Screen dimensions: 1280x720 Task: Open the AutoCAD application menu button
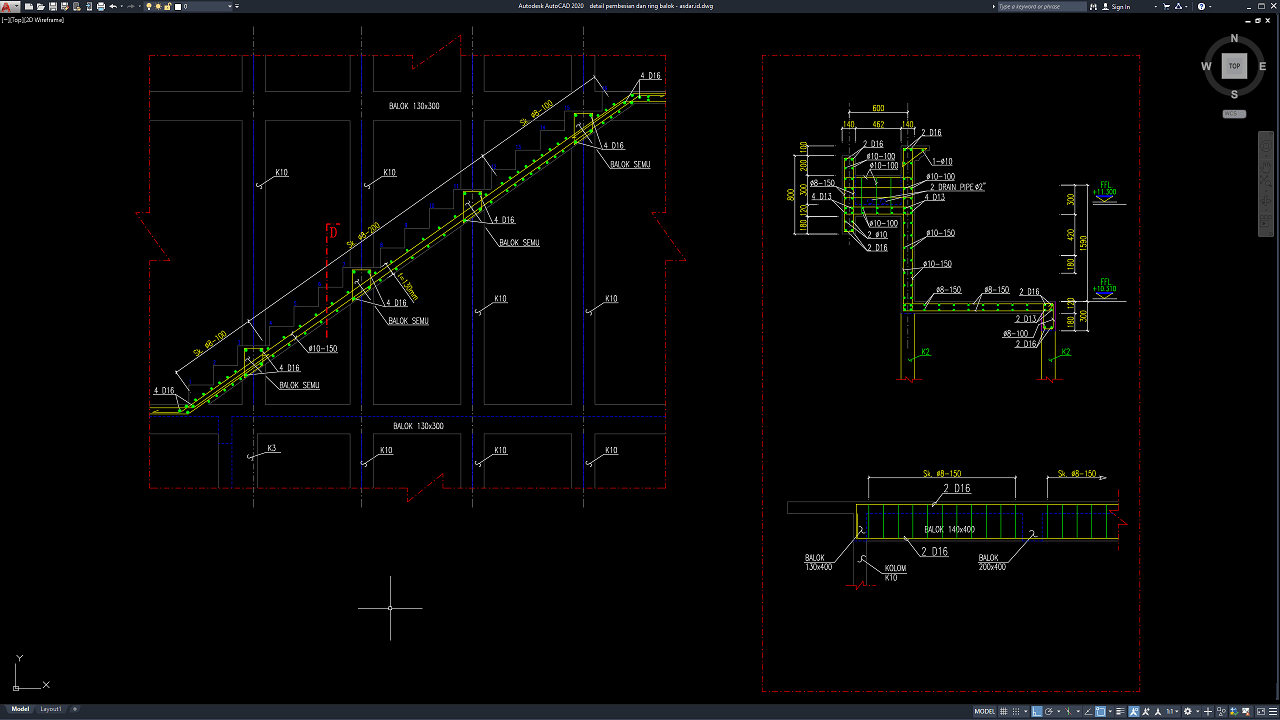[x=9, y=6]
